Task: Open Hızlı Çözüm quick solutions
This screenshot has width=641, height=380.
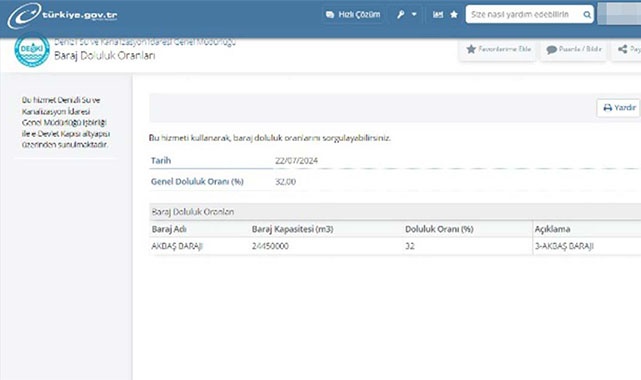Action: tap(353, 15)
